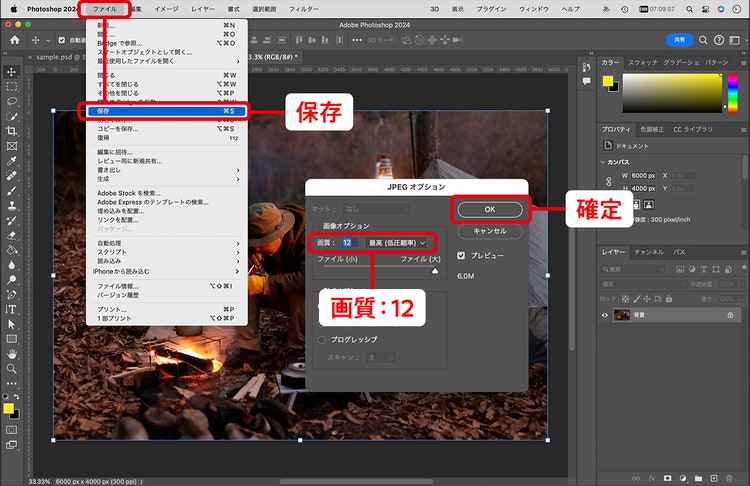Toggle the 自動選択 checkbox in options bar

click(x=62, y=40)
